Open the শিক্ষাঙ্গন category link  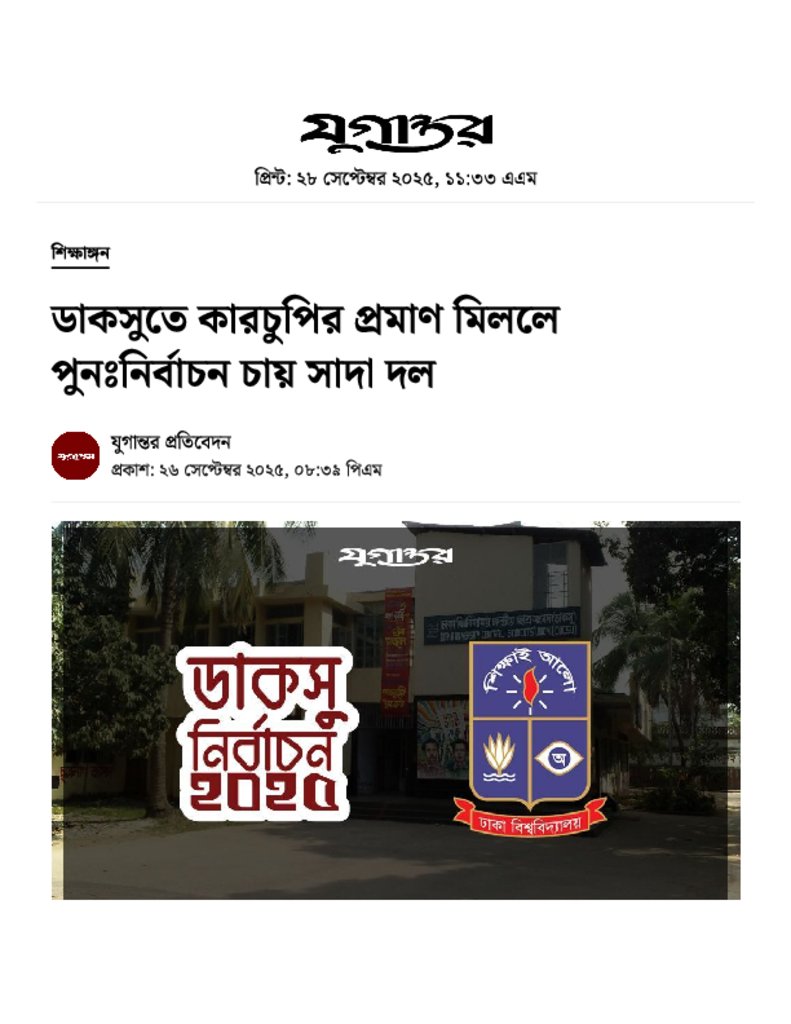pyautogui.click(x=80, y=253)
